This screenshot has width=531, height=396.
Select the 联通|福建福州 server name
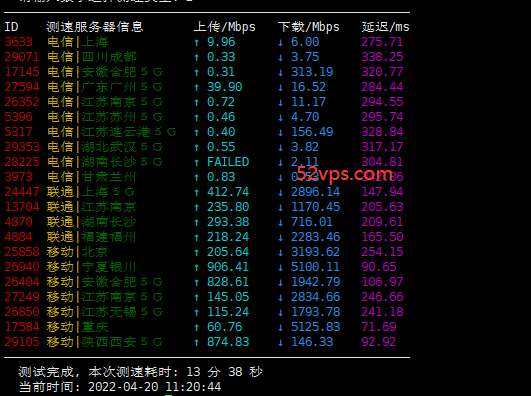pyautogui.click(x=91, y=237)
